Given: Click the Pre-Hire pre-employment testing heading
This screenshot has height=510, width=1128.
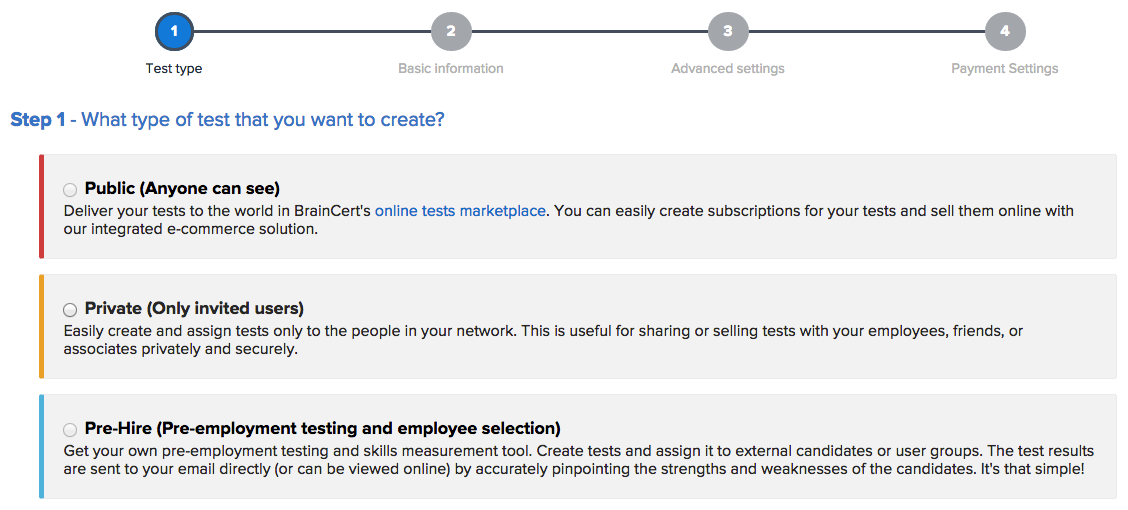Looking at the screenshot, I should coord(322,429).
